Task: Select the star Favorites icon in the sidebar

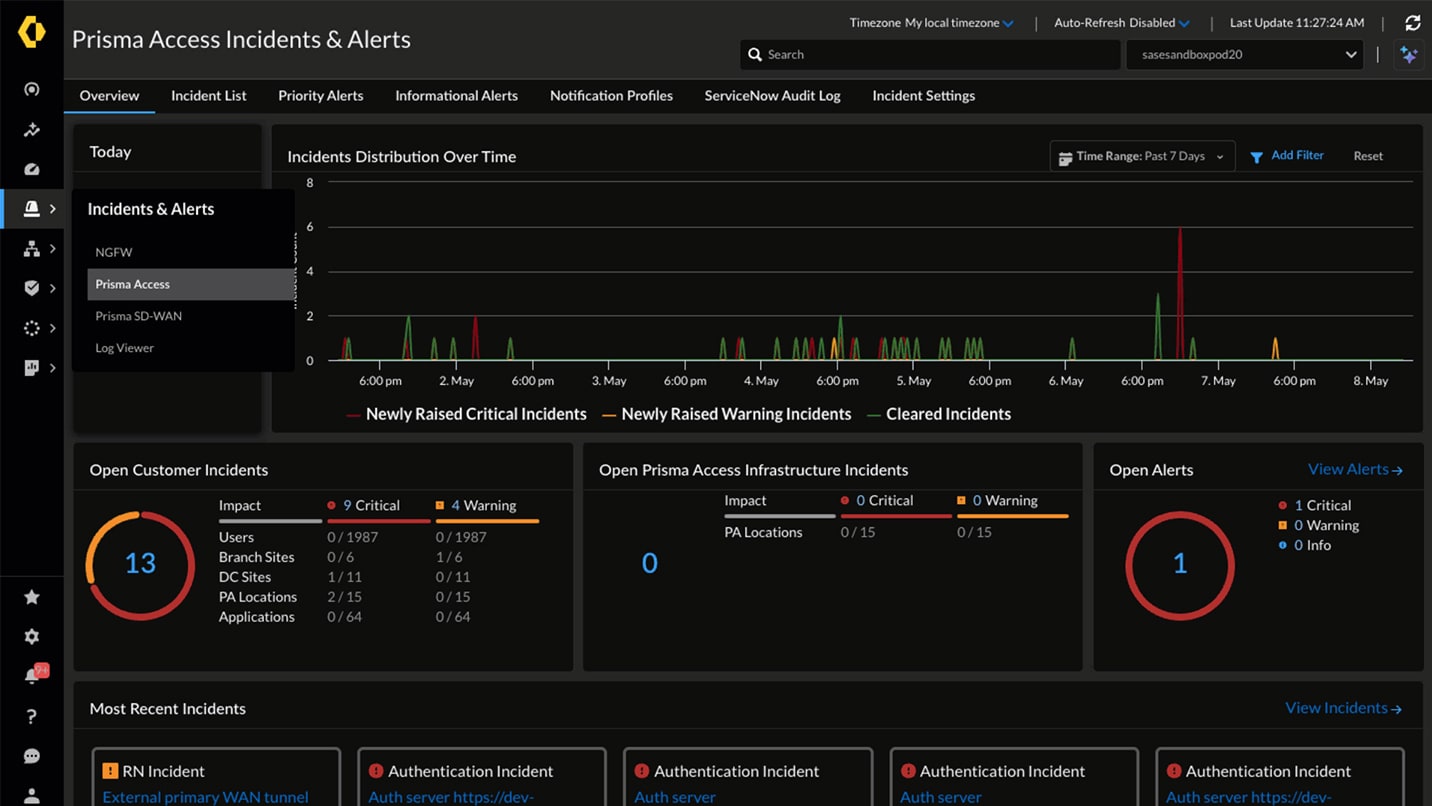Action: tap(33, 597)
